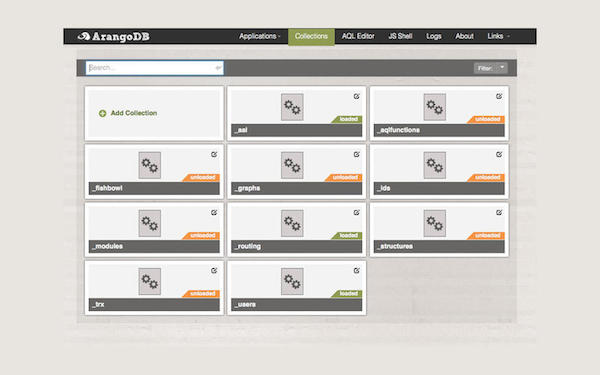Click the green plus Add Collection icon
Viewport: 600px width, 375px height.
(x=103, y=113)
